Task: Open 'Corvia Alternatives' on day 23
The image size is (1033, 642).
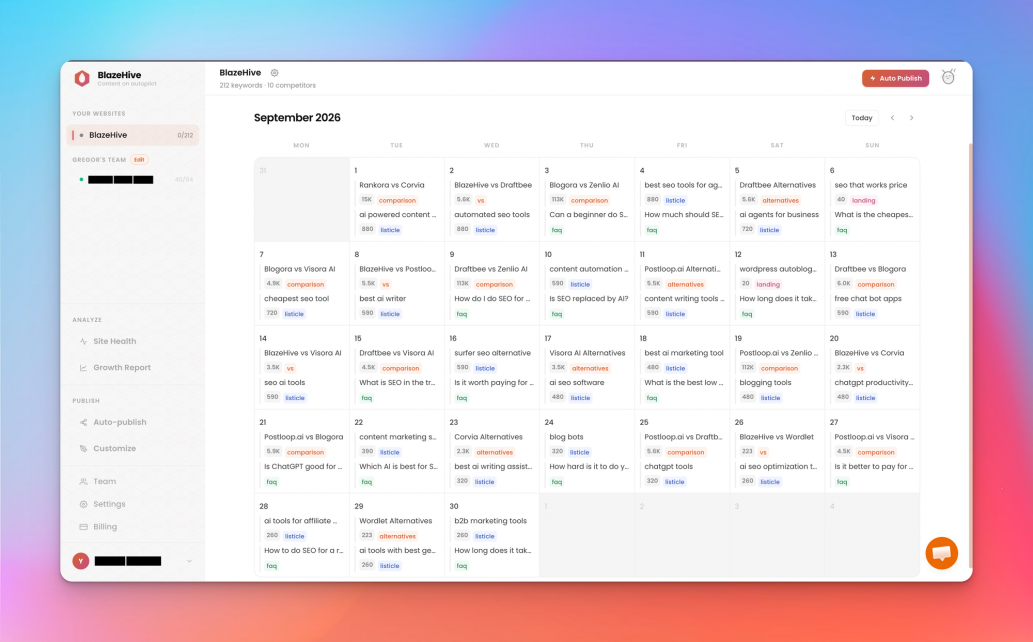Action: (488, 437)
